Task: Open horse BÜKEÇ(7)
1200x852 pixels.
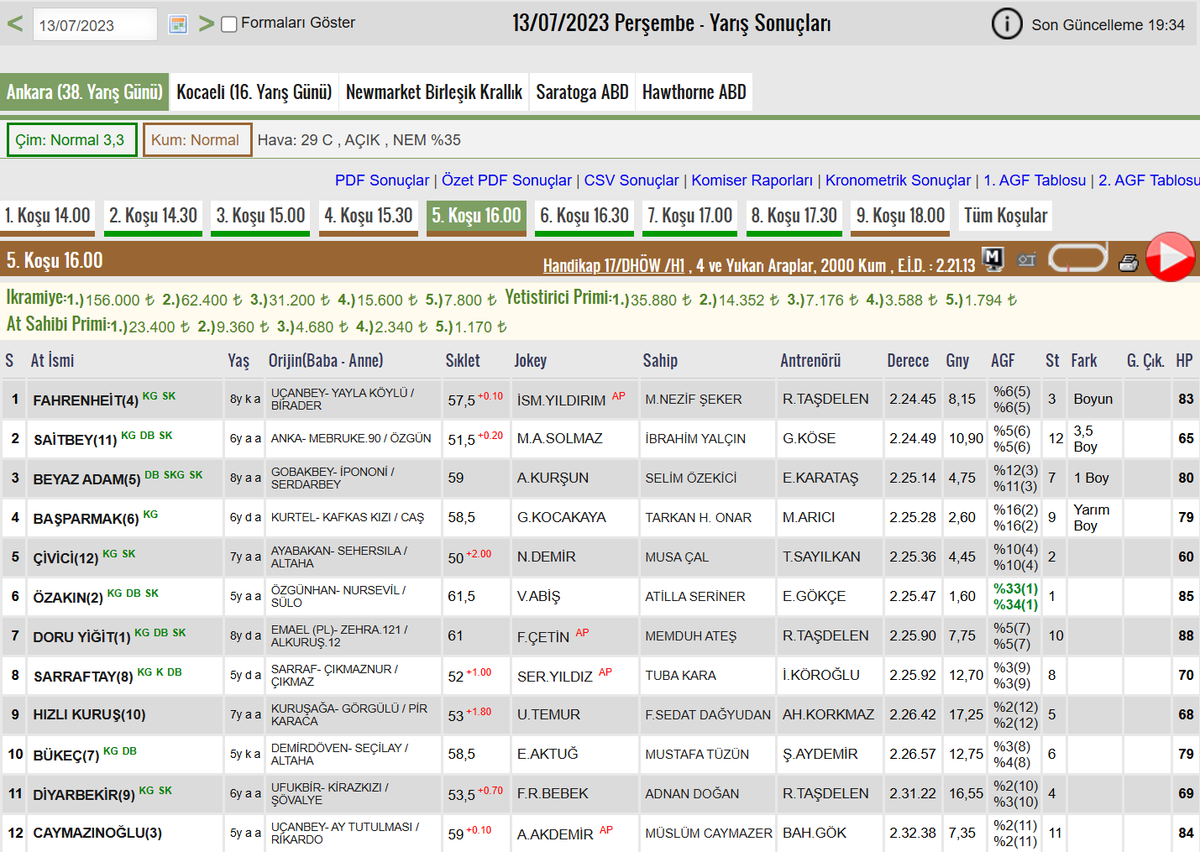Action: click(x=66, y=754)
